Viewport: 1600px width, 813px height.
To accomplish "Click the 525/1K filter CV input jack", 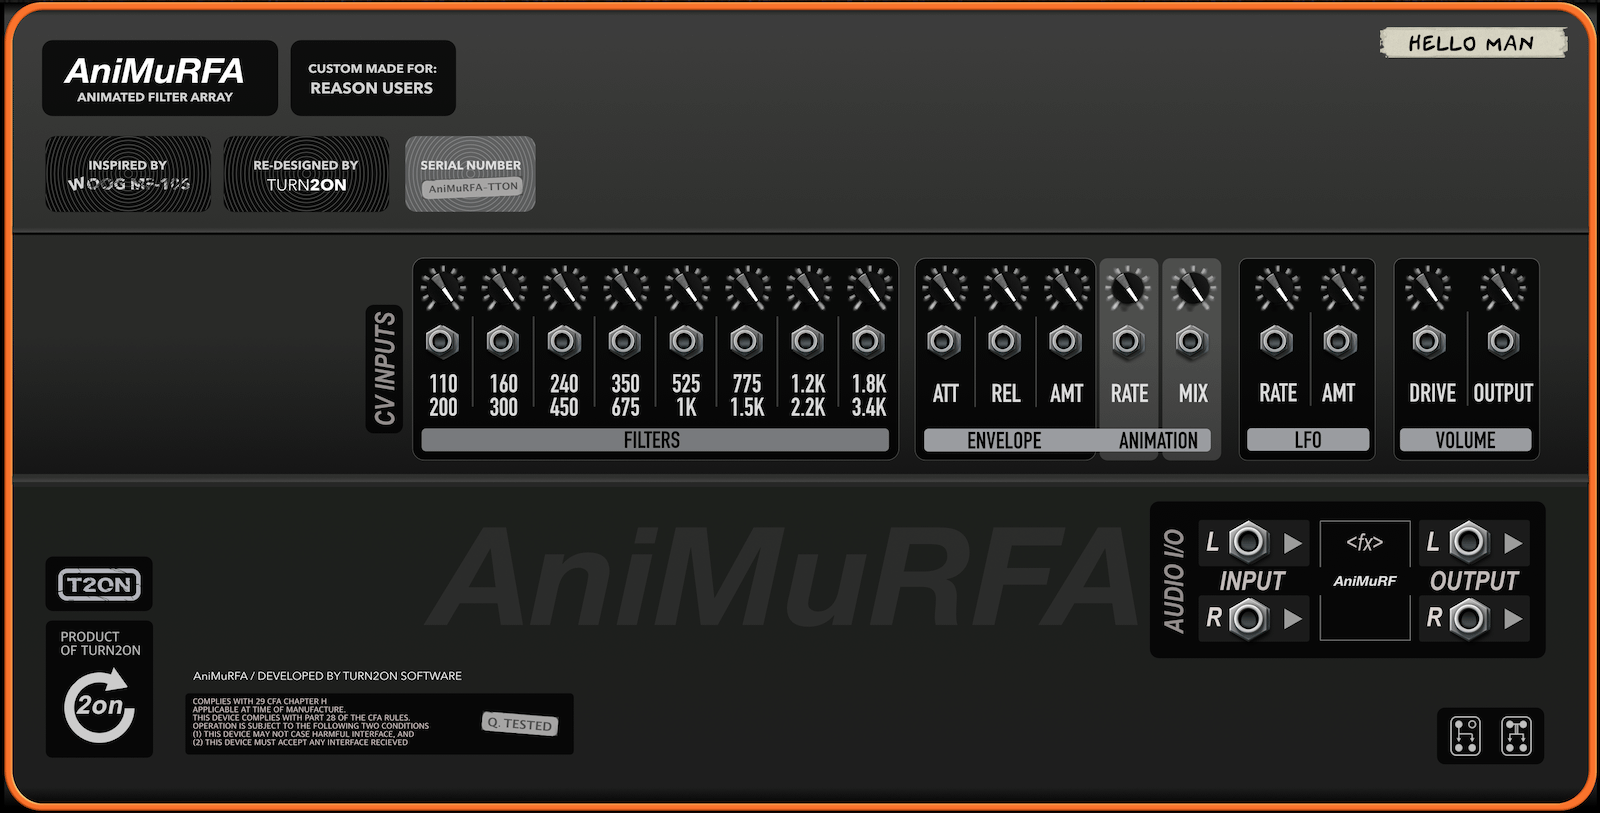I will tap(686, 342).
